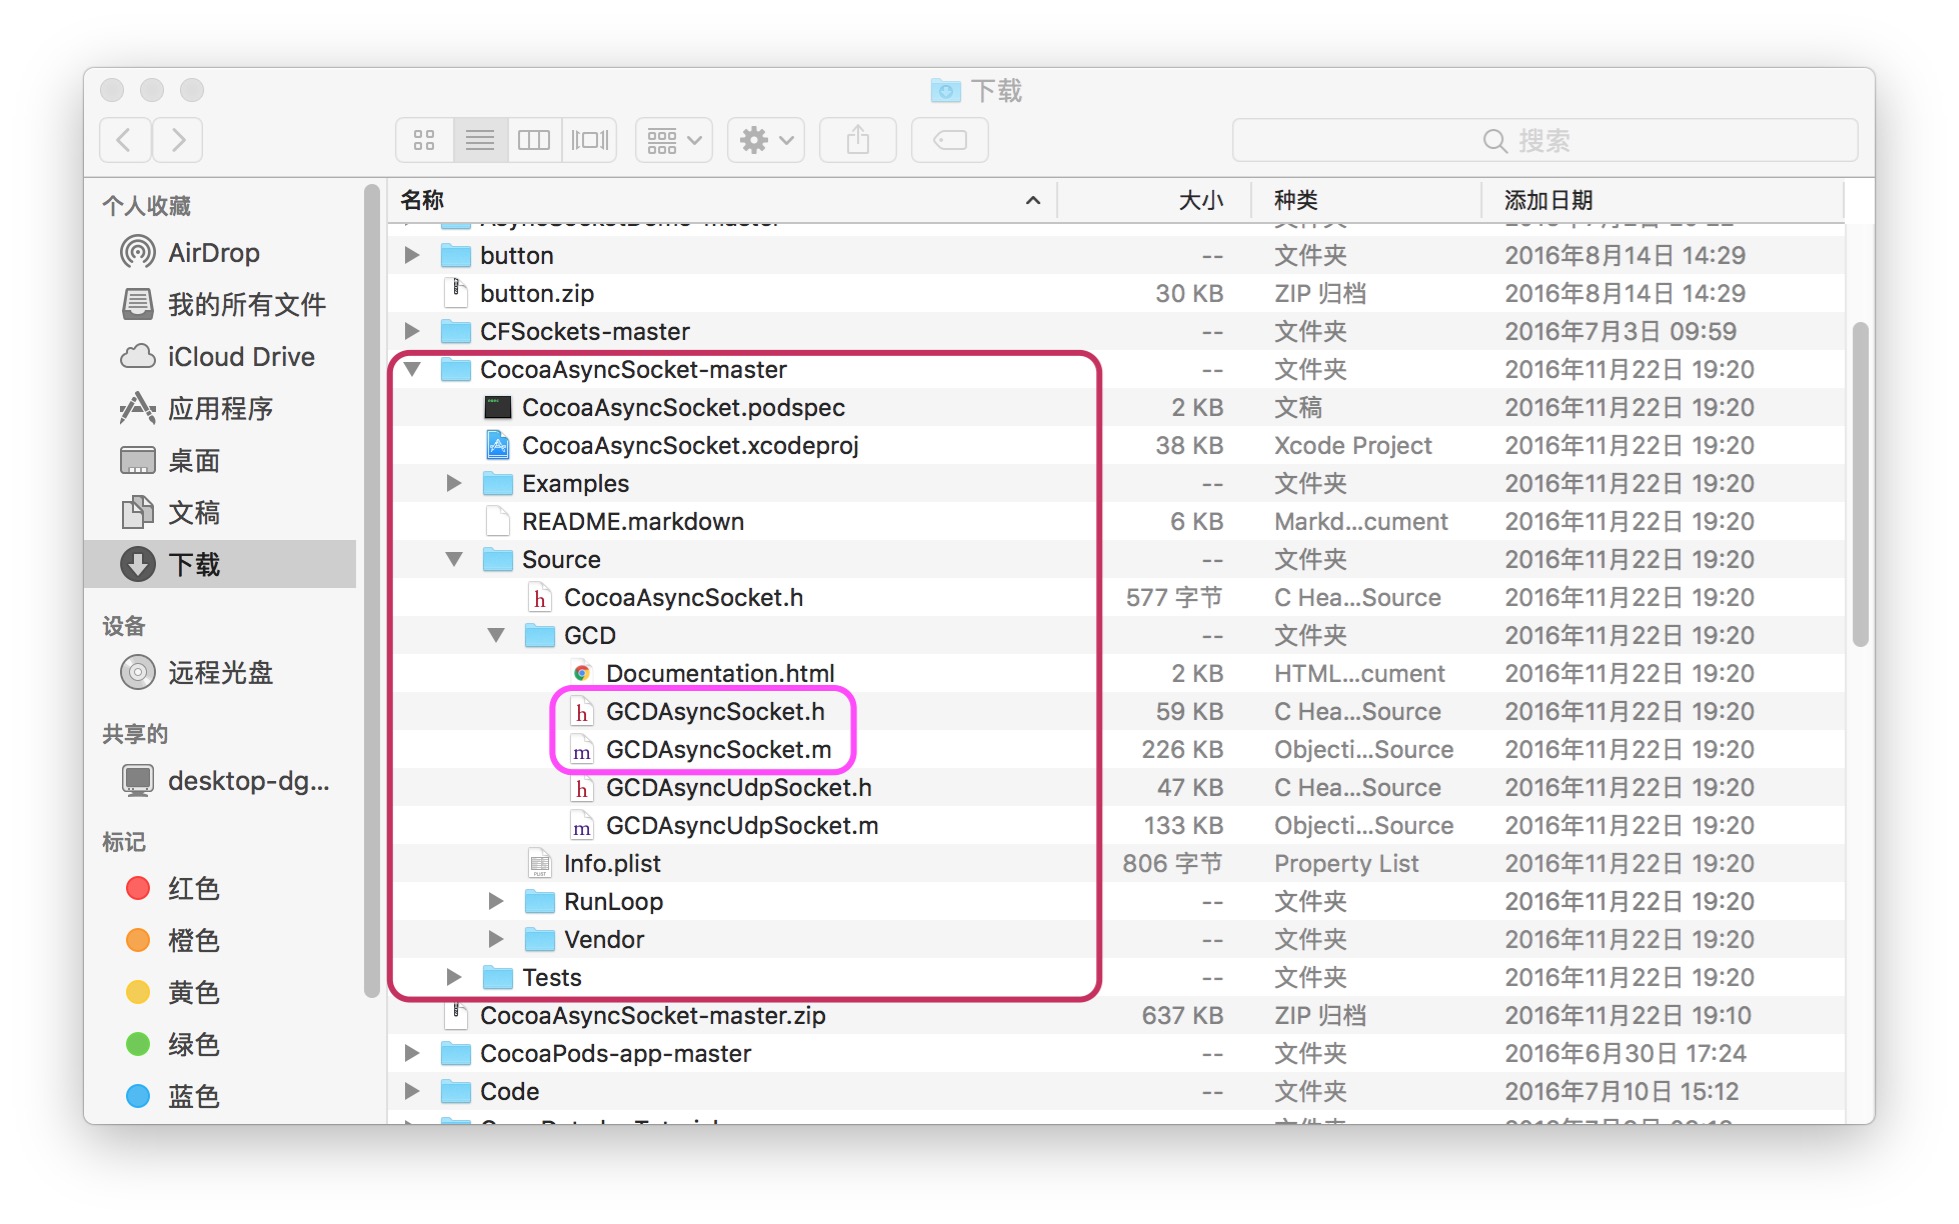
Task: Select the CocoaAsyncSocket.h file icon
Action: pos(539,597)
